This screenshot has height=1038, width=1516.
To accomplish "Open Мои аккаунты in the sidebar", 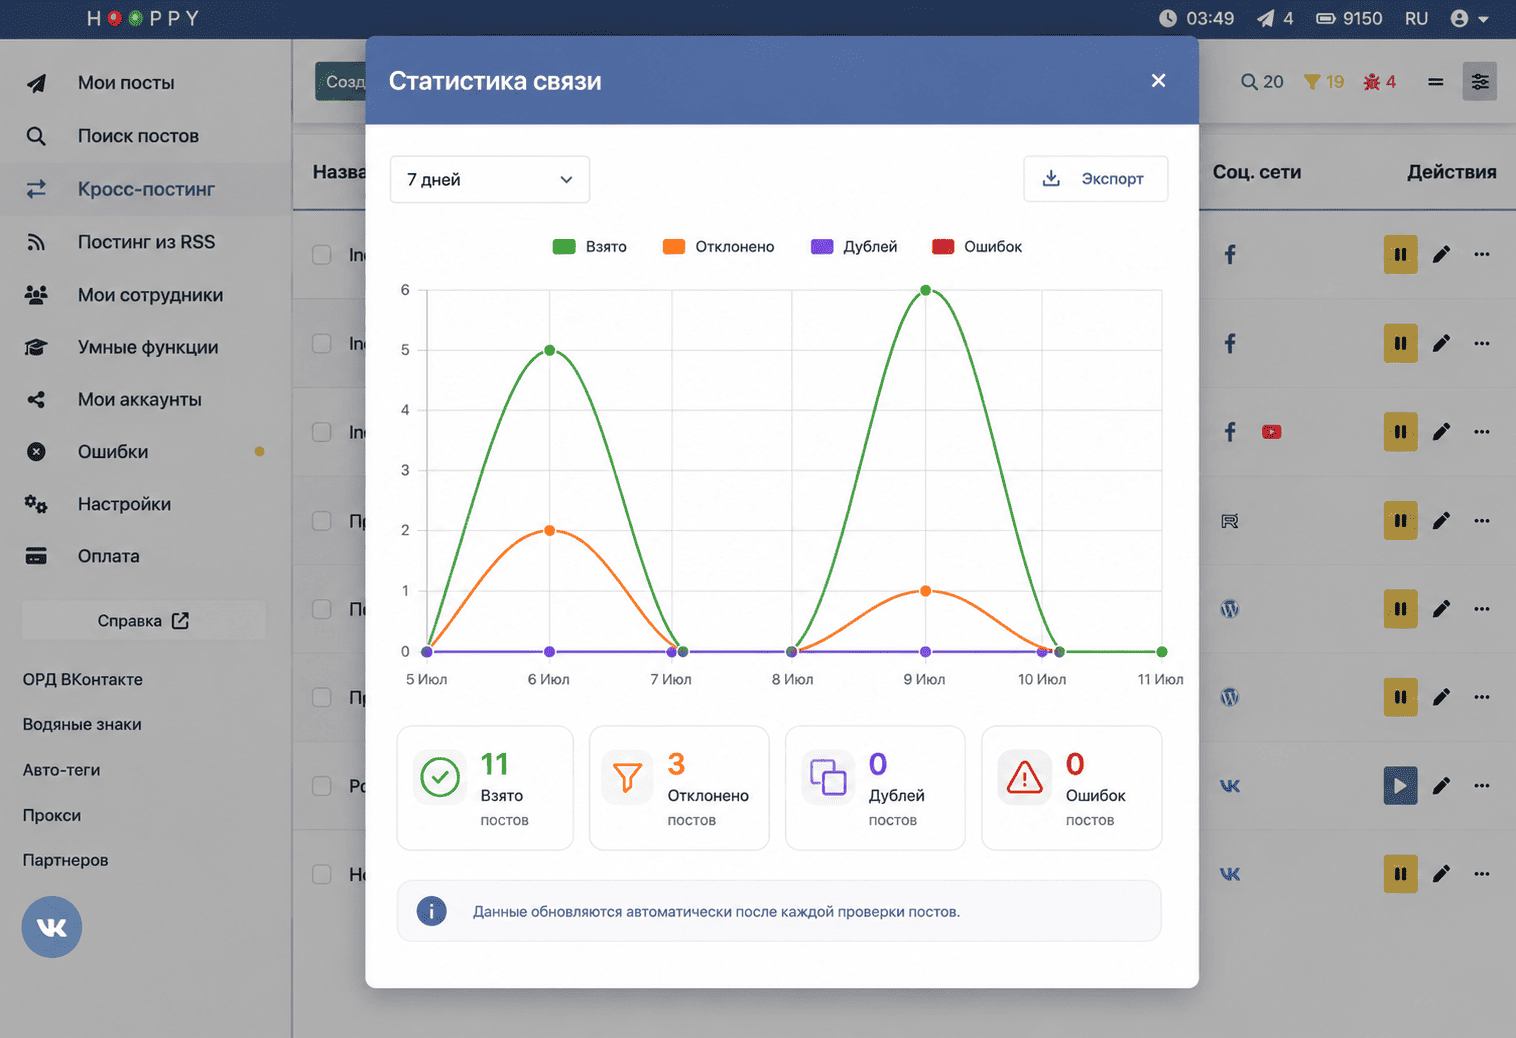I will [x=140, y=399].
